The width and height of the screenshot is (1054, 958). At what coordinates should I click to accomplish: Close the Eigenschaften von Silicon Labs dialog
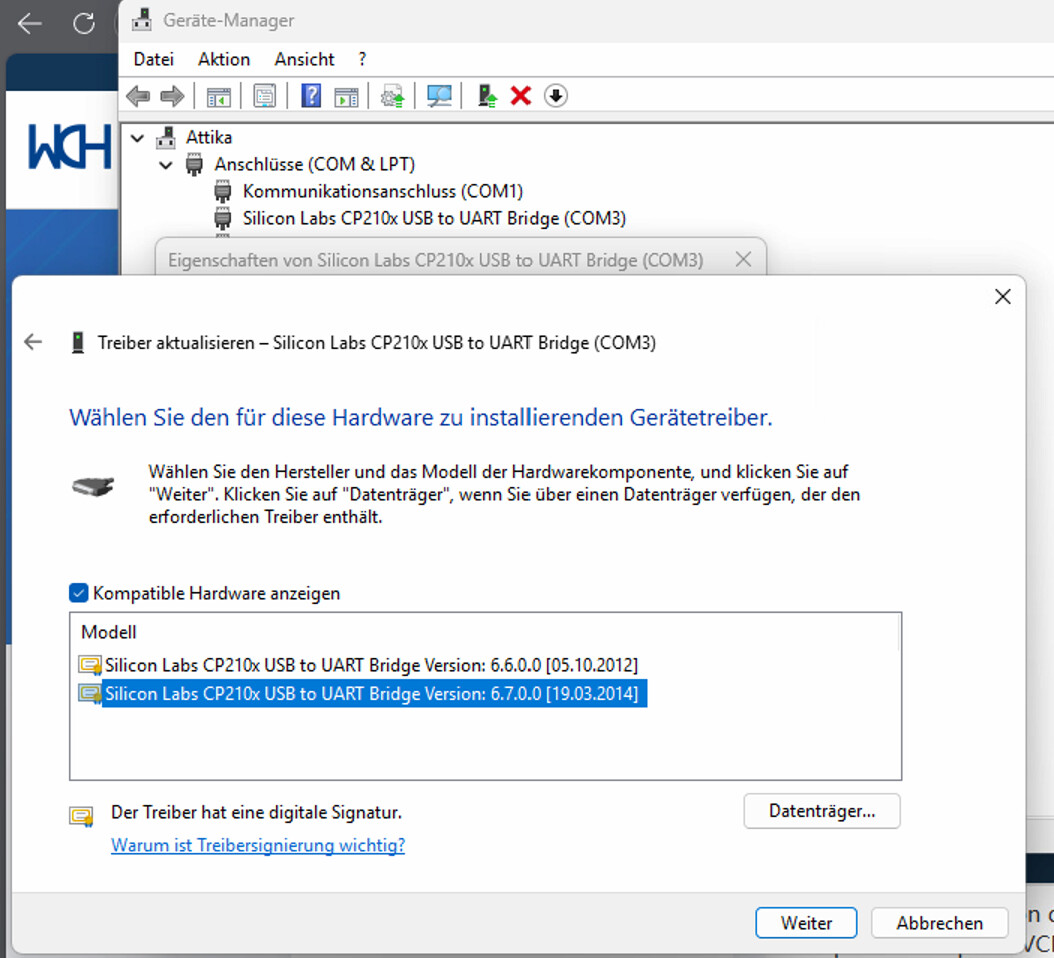743,260
